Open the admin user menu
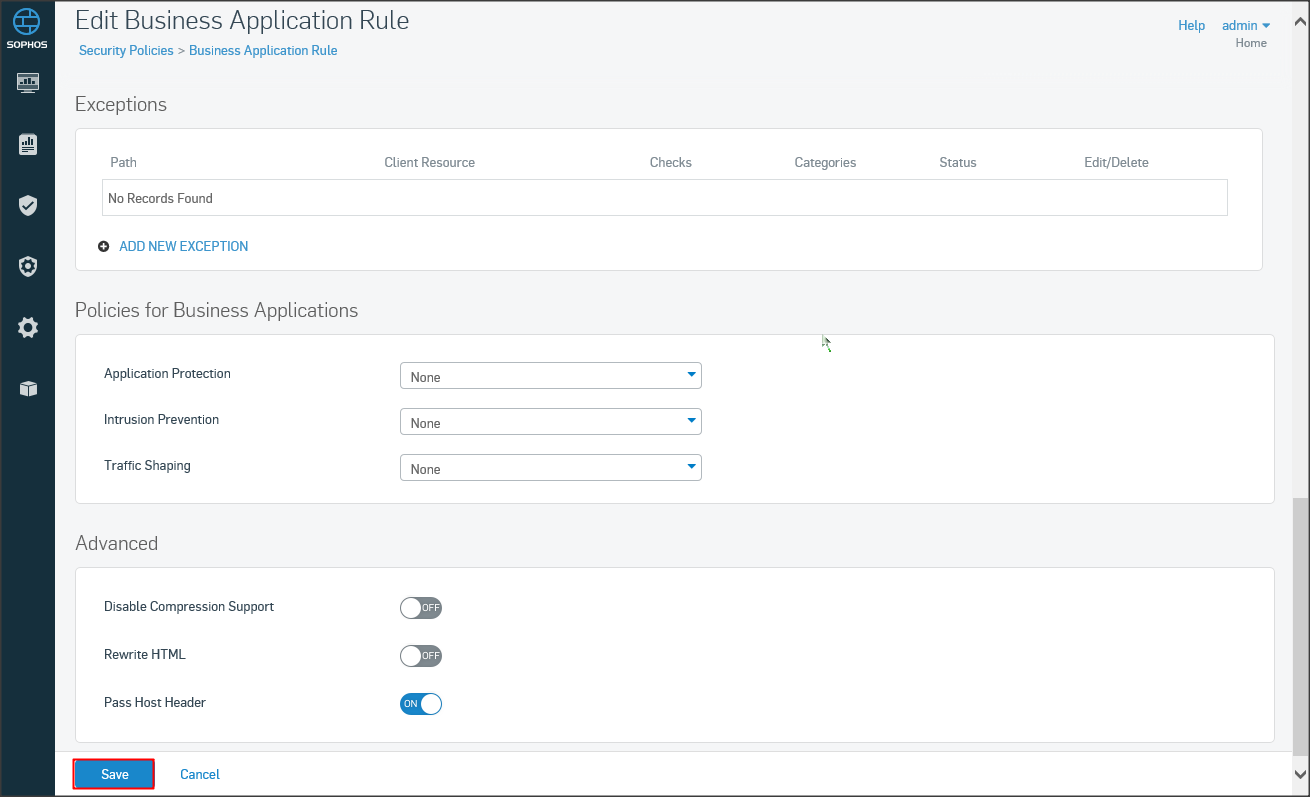The width and height of the screenshot is (1310, 797). 1246,25
